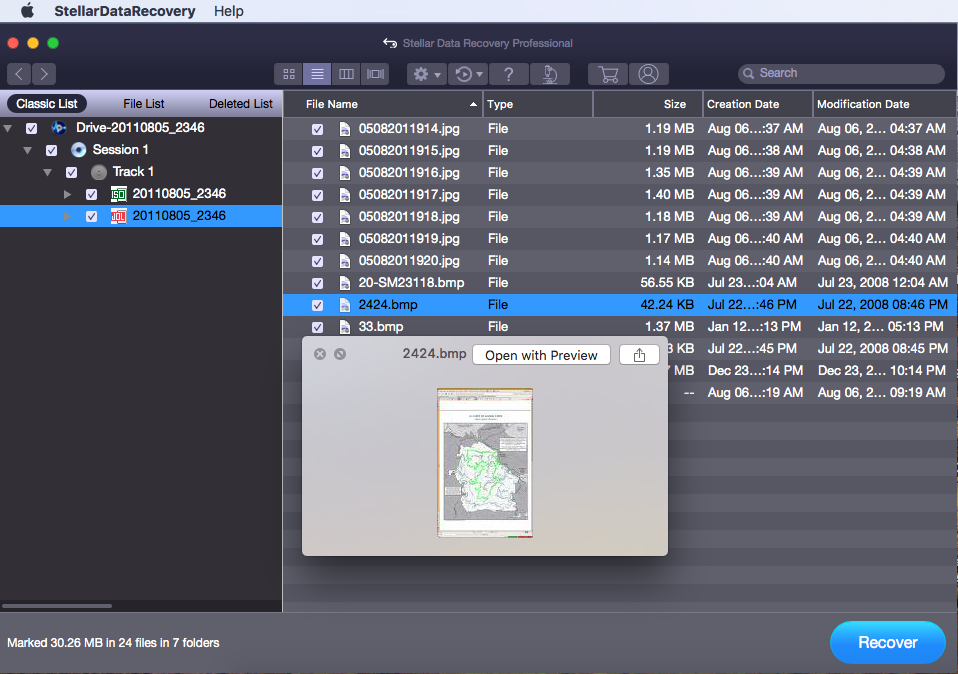Select the 05082011915.jpg file row
This screenshot has width=958, height=674.
[620, 151]
